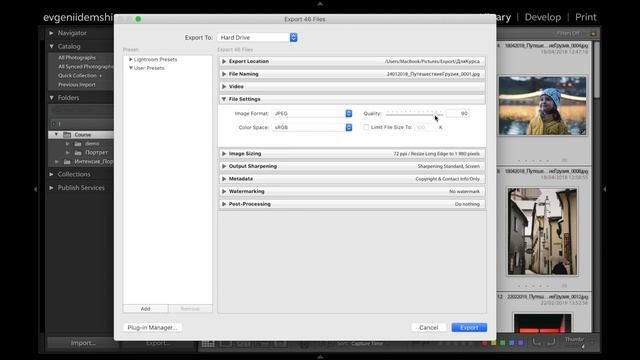Click the Course folder icon
This screenshot has height=360, width=640.
(67, 135)
